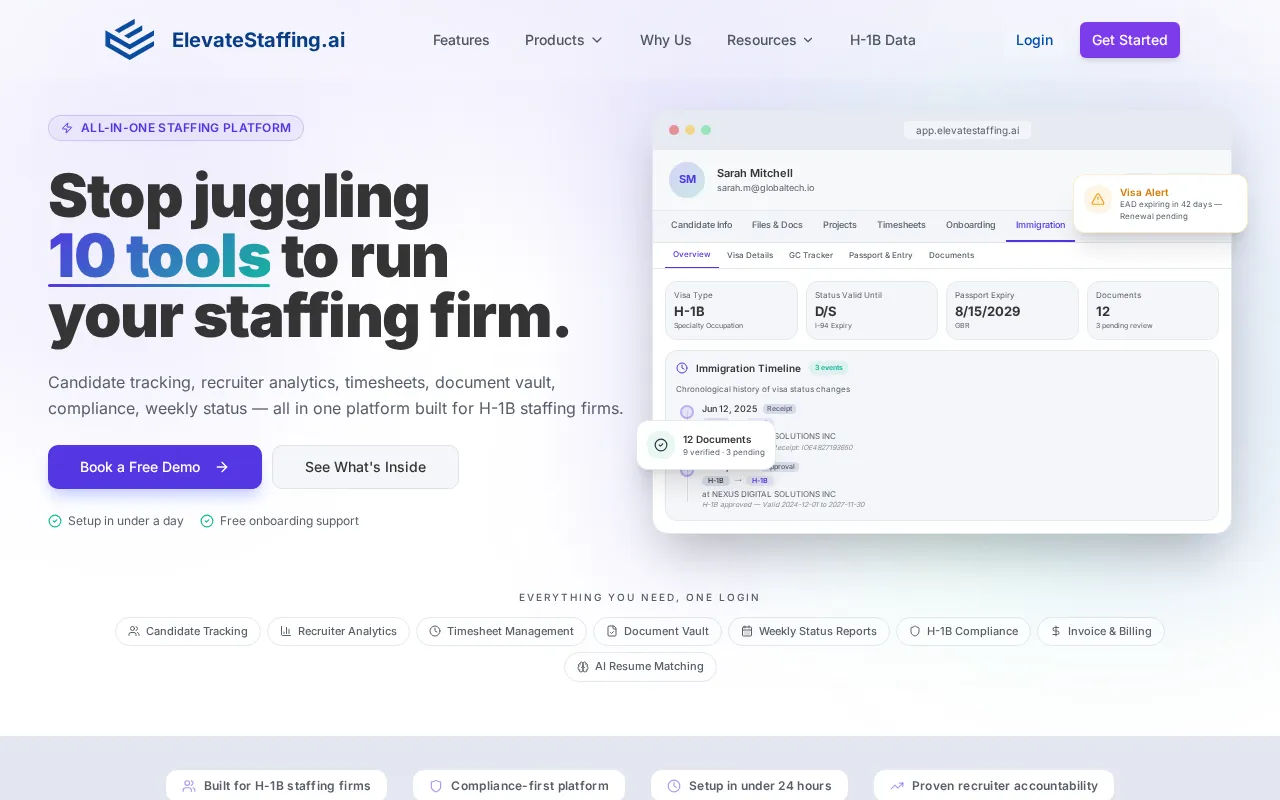Click the All-in-one Staffing Platform badge

click(176, 128)
